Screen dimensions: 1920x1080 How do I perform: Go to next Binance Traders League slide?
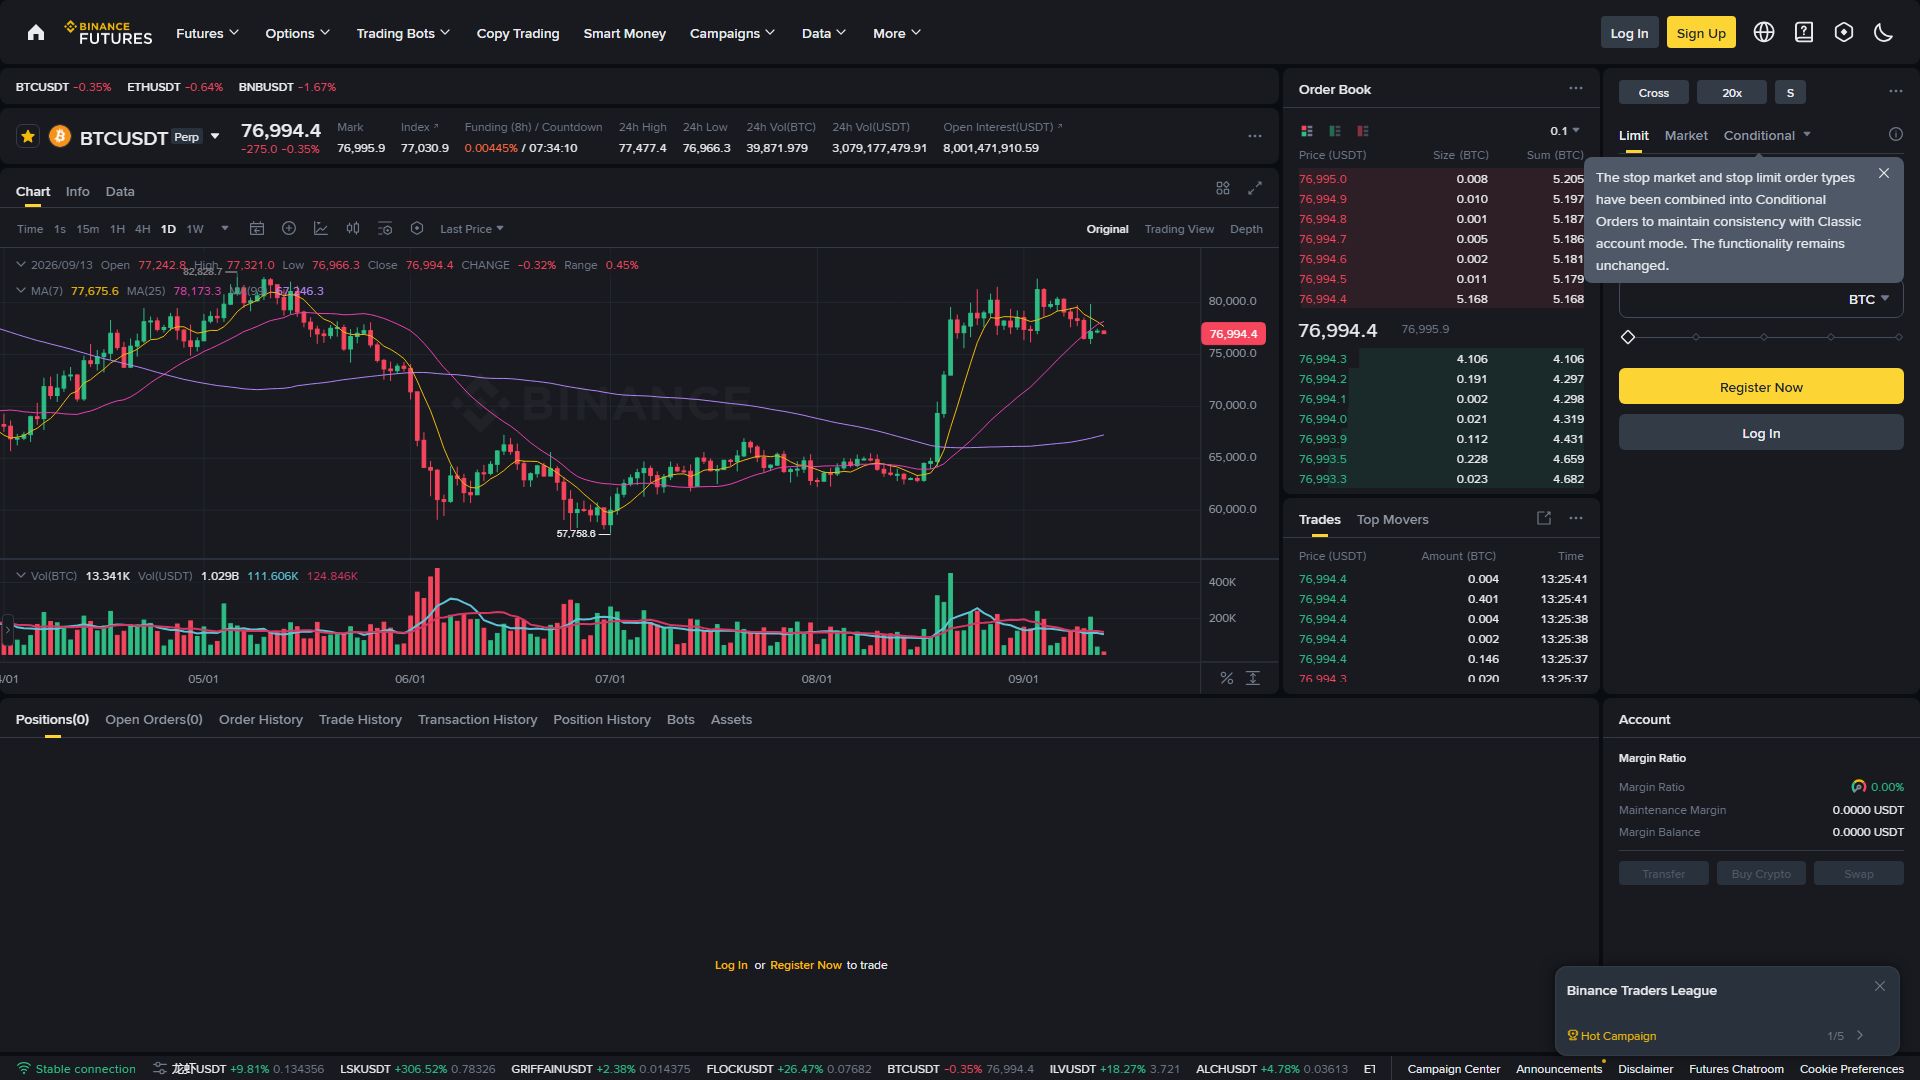coord(1860,1036)
